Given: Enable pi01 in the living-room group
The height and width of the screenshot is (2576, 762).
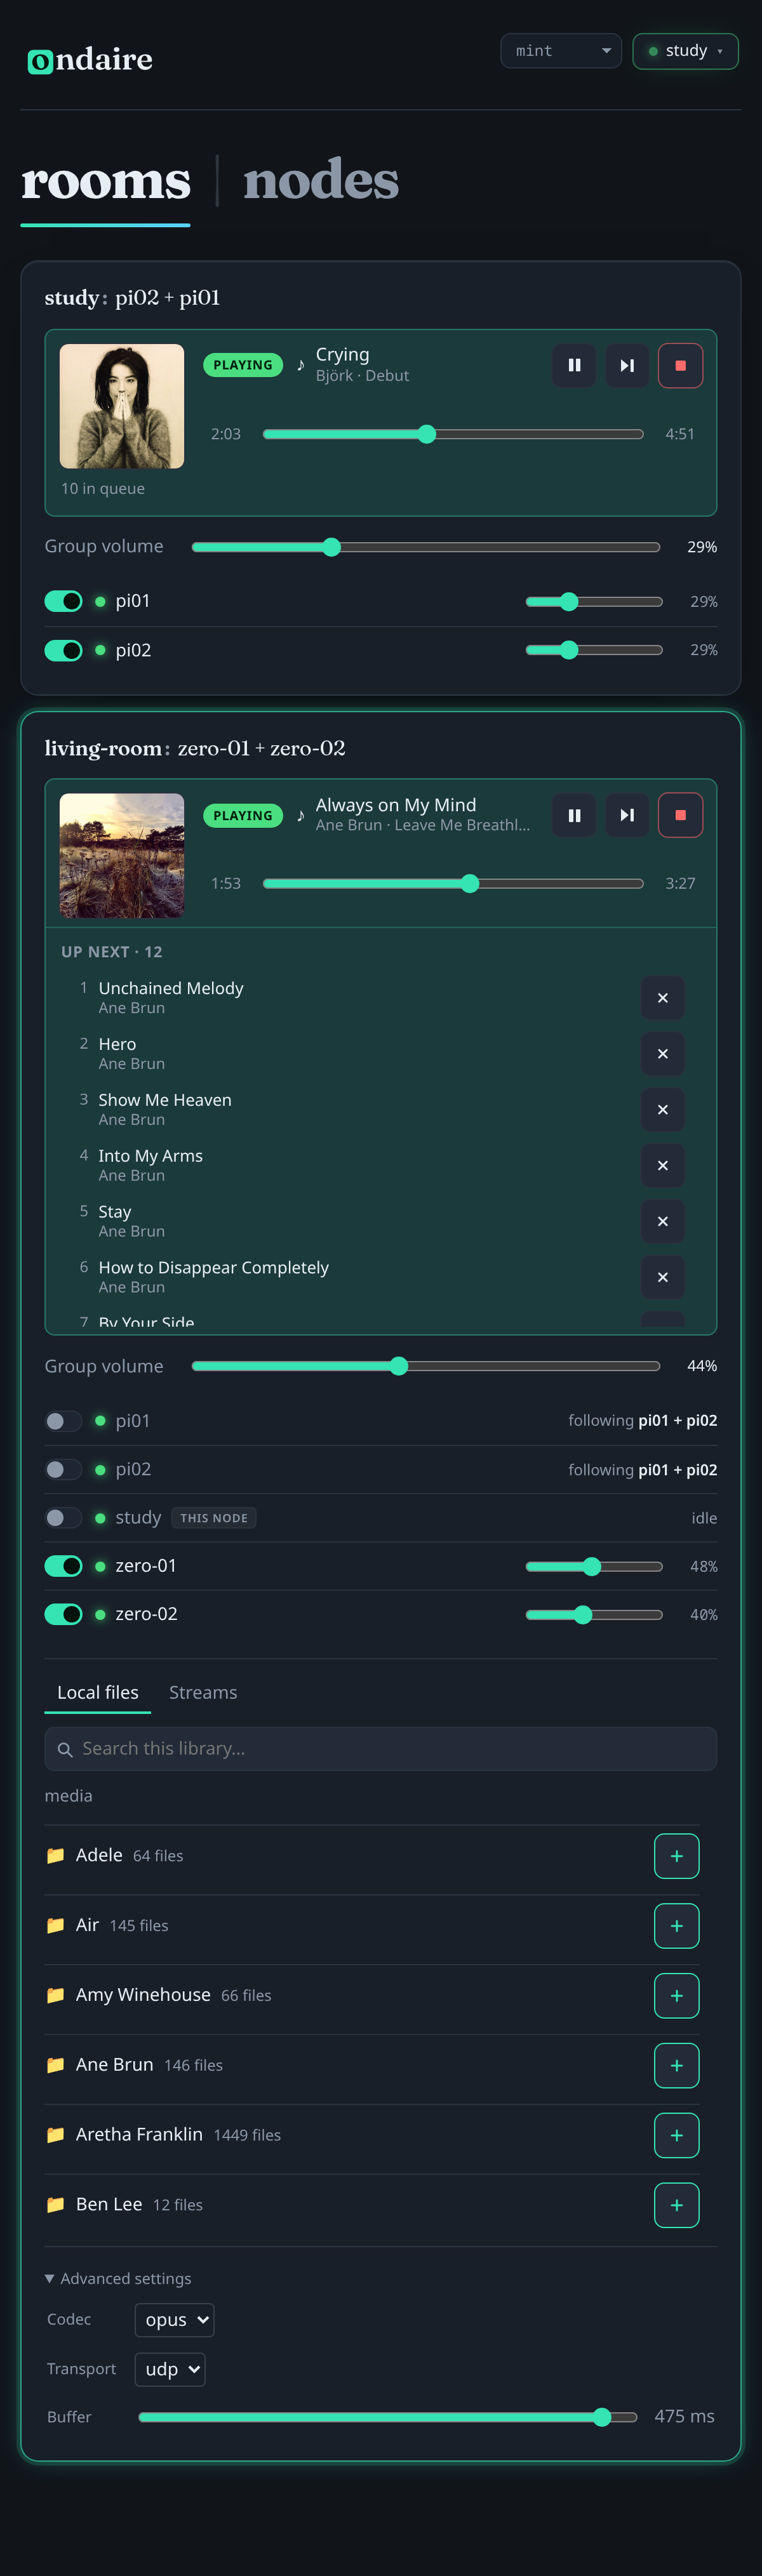Looking at the screenshot, I should coord(63,1421).
